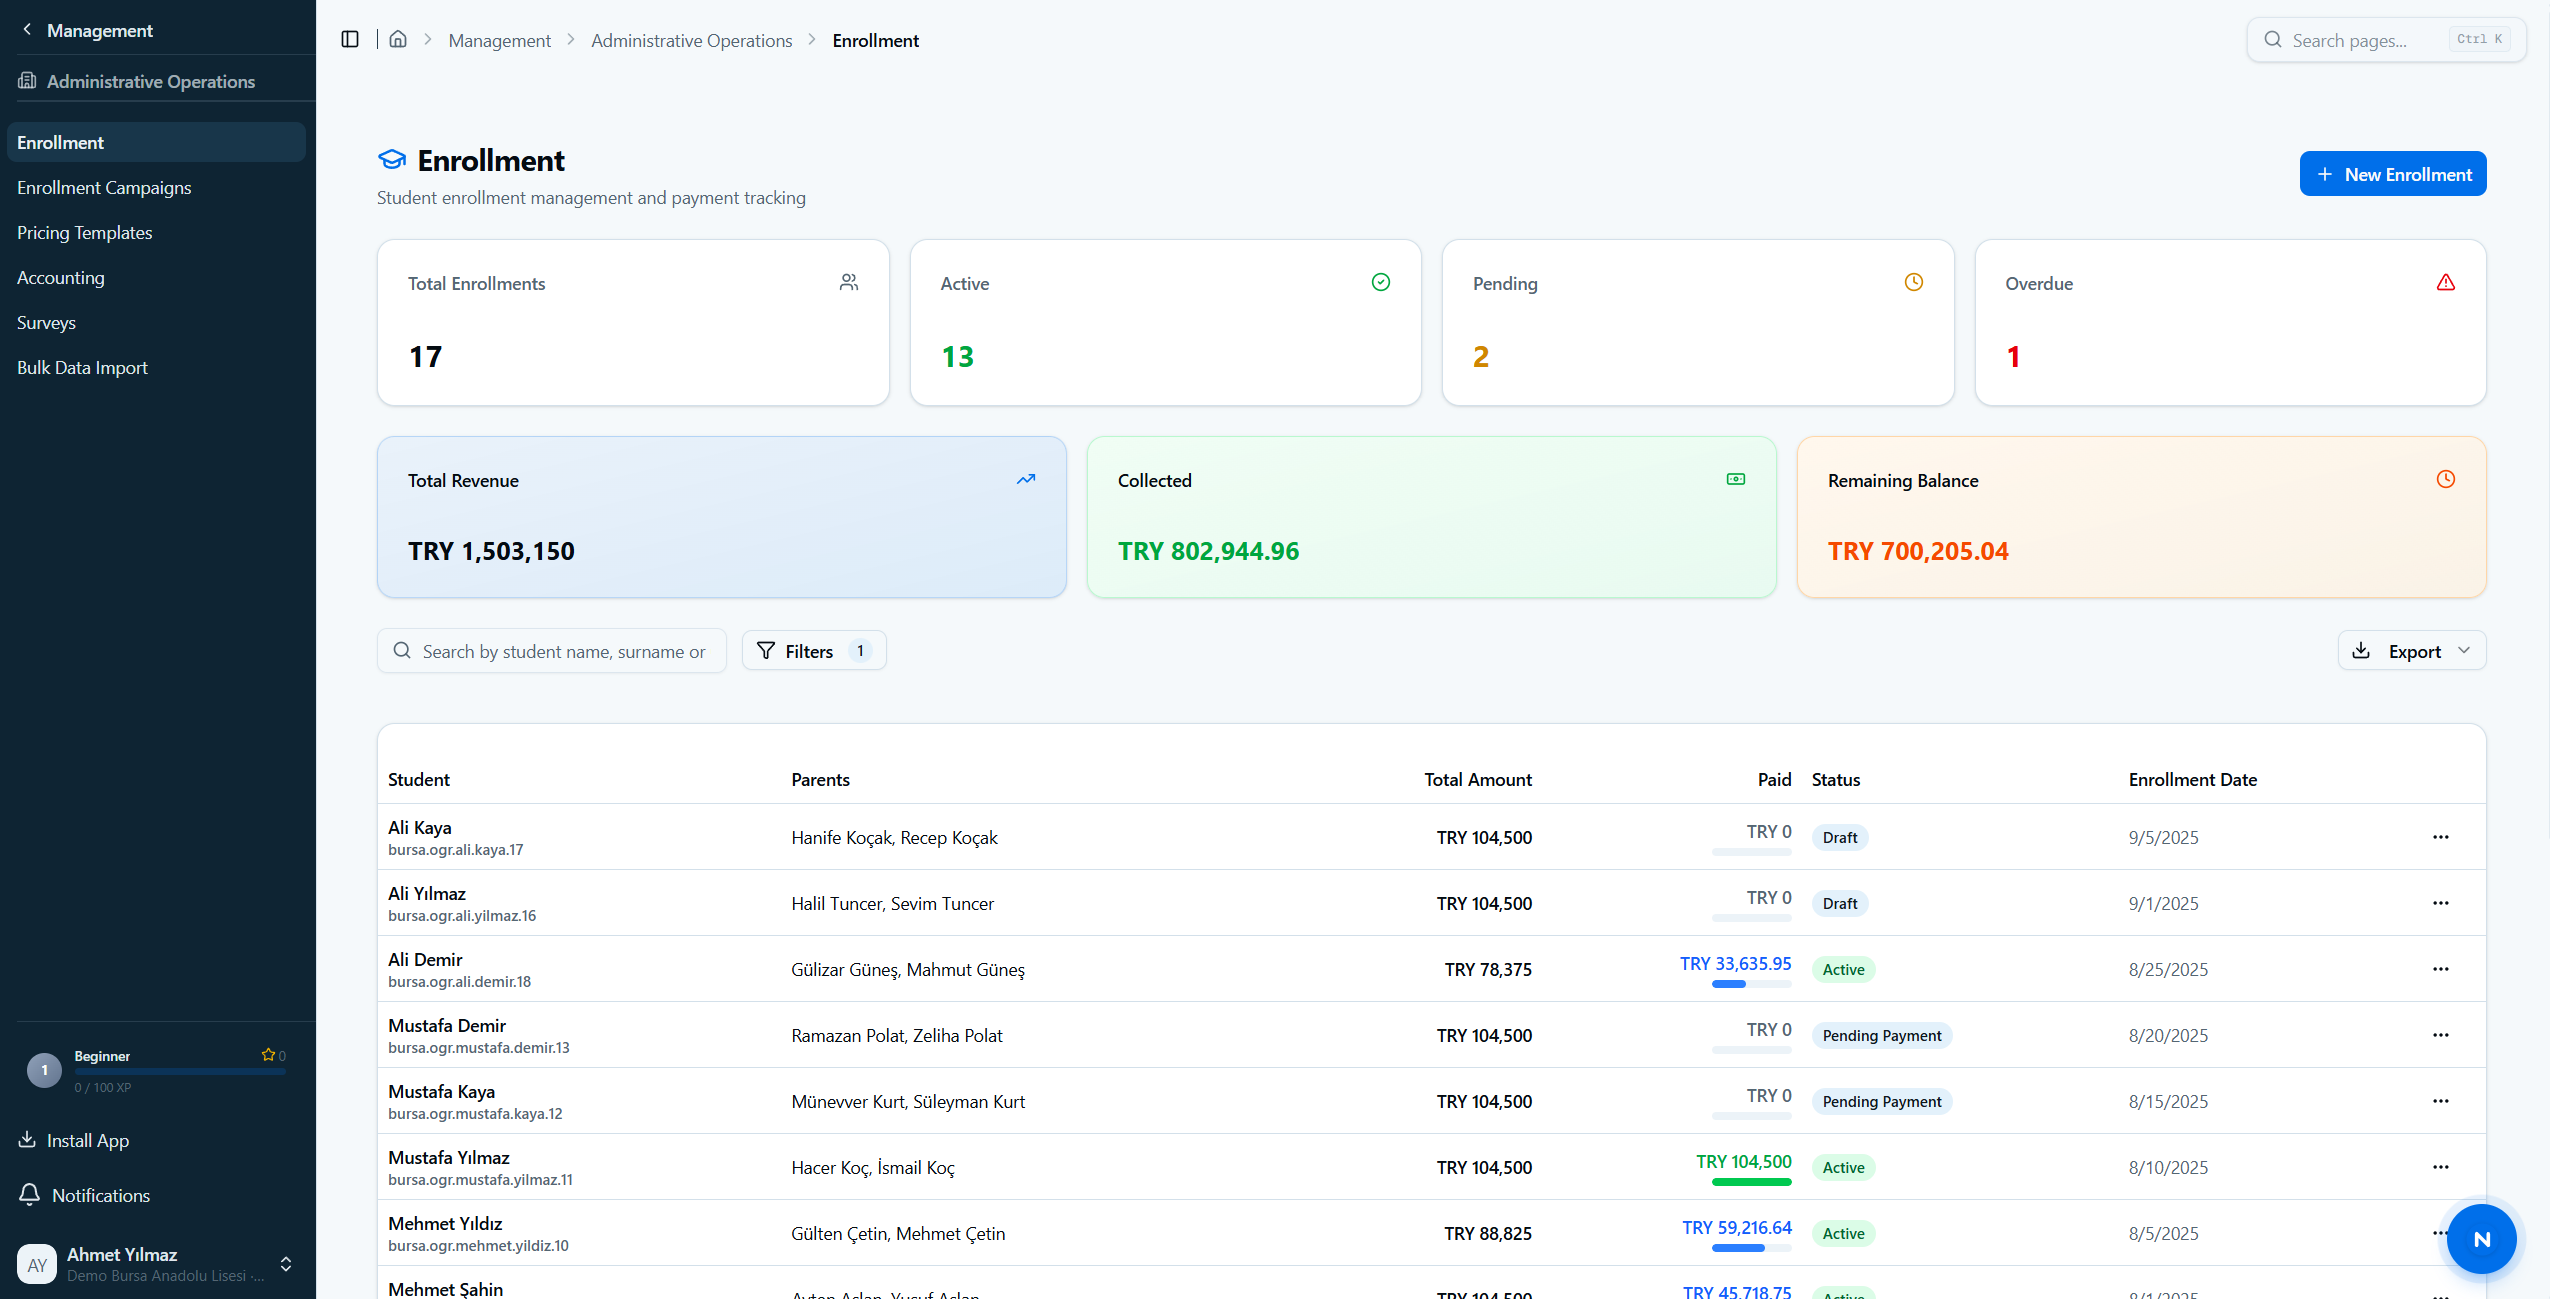
Task: Open Enrollment Campaigns in the sidebar
Action: (x=156, y=187)
